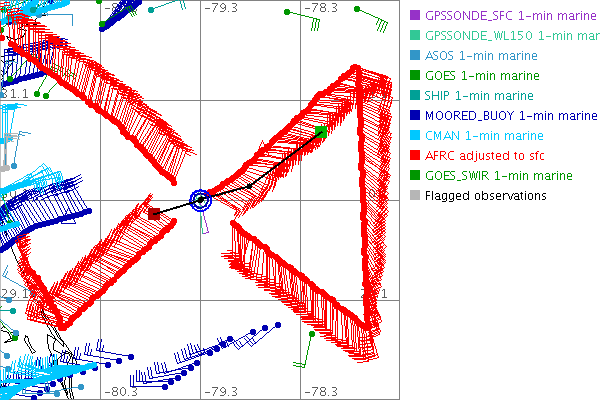
Task: Click the cyan CMAN legend swatch
Action: coord(416,136)
